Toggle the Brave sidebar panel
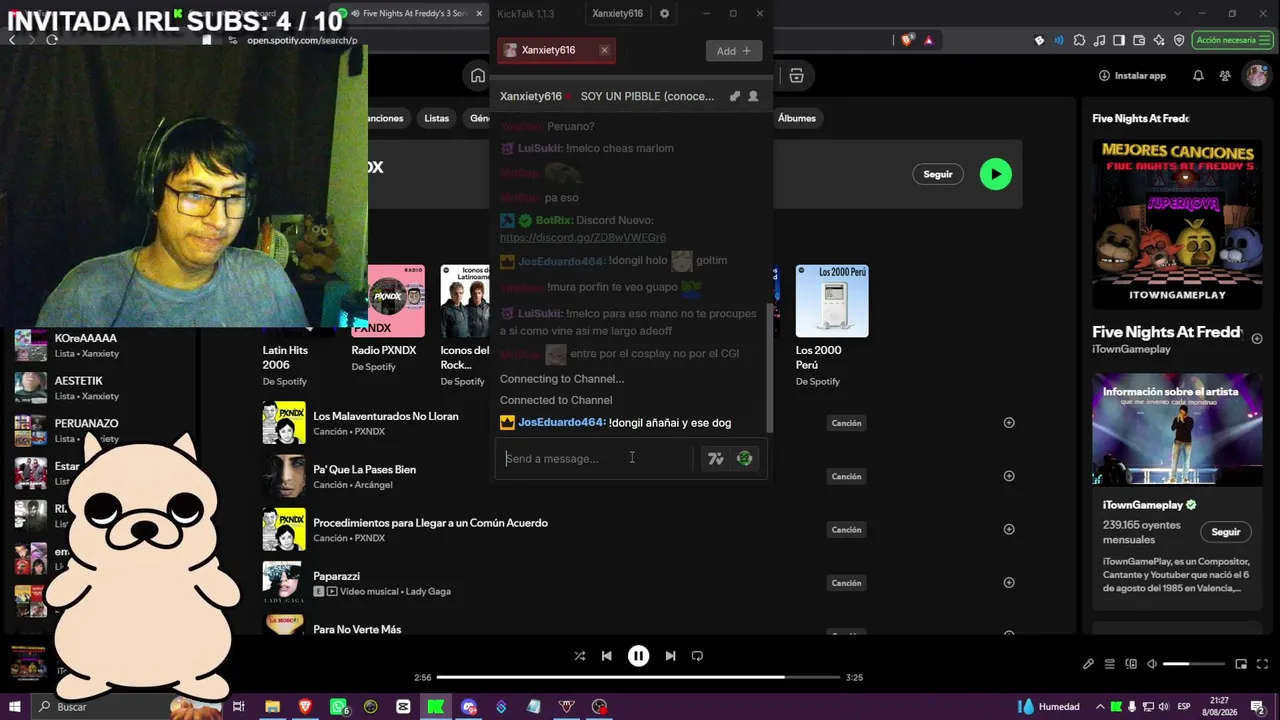Screen dimensions: 1280x720 tap(1119, 40)
